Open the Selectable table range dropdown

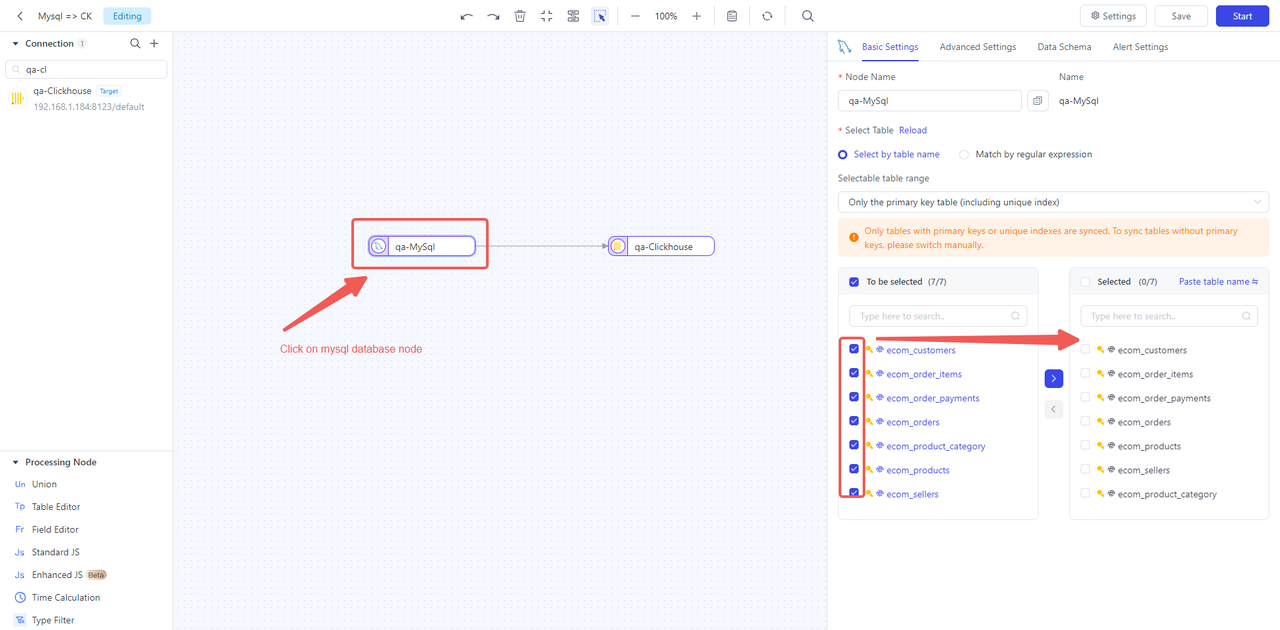1053,202
